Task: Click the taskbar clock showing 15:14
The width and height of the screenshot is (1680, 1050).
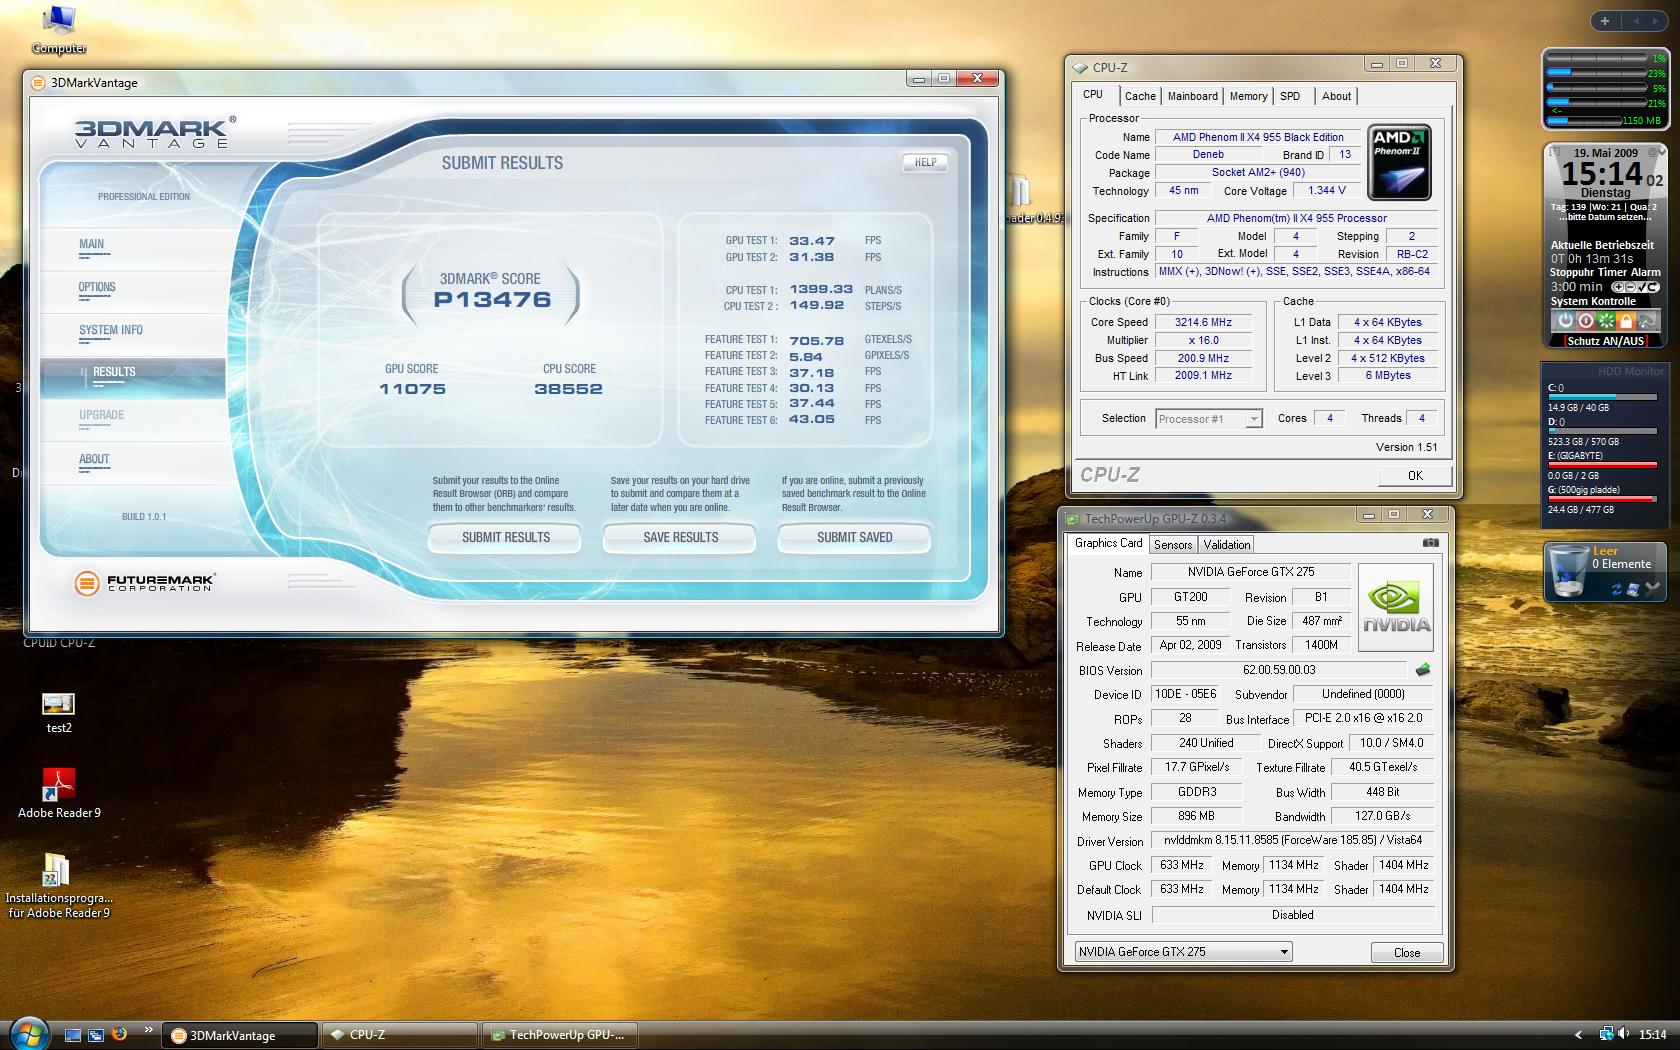Action: point(1652,1035)
